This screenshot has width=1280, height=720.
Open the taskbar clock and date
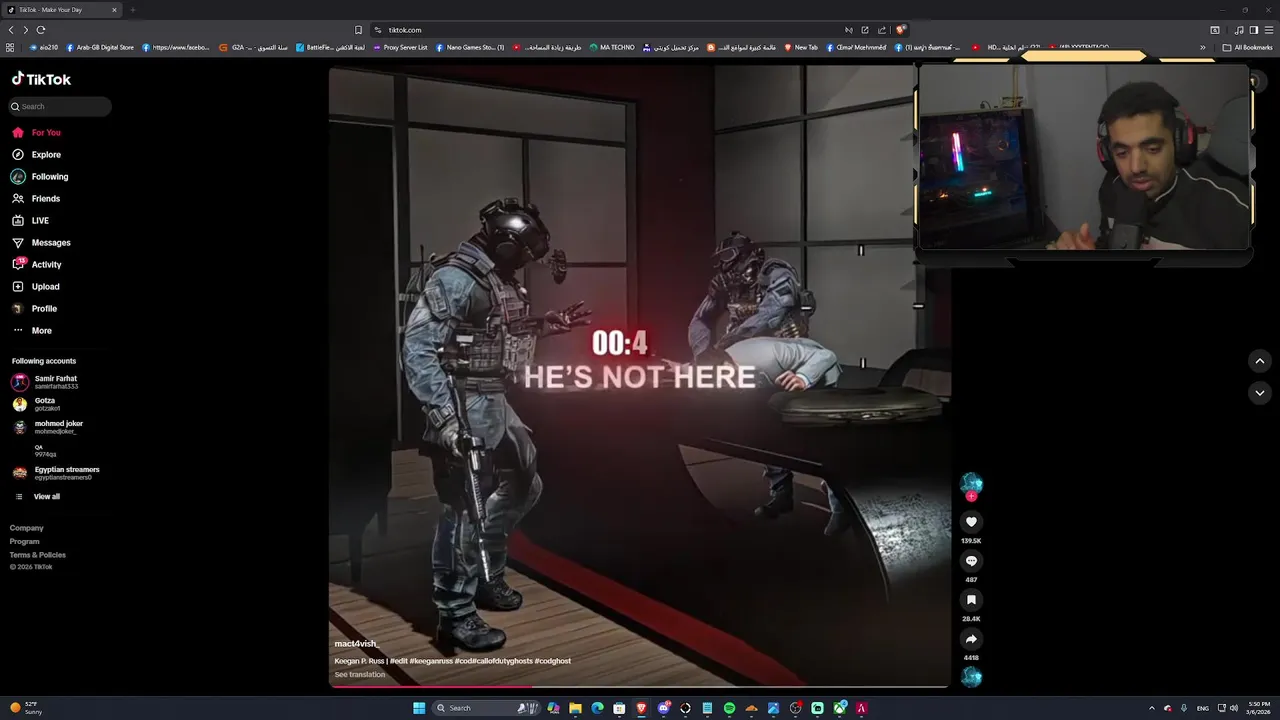(1259, 708)
